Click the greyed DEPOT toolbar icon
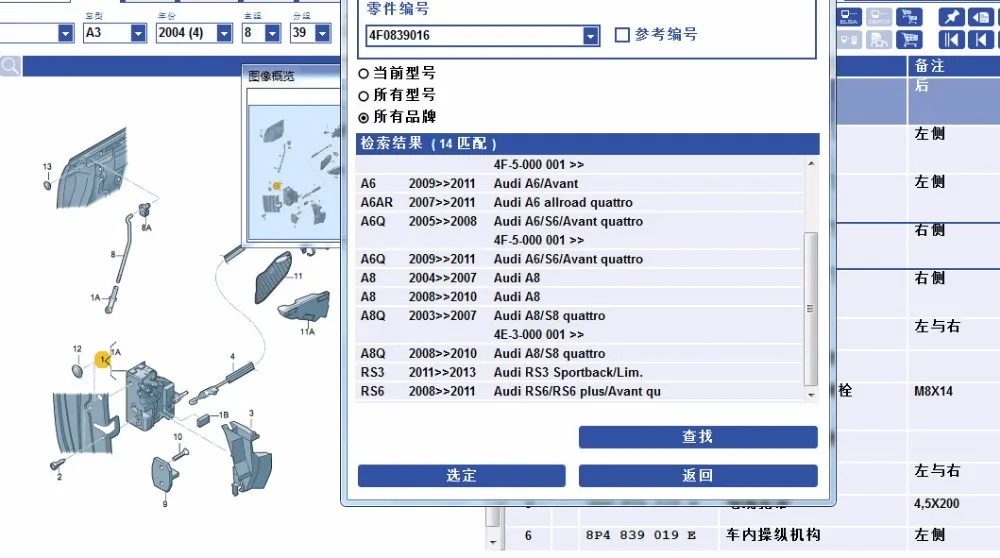Screen dimensions: 1000x558 tap(879, 17)
